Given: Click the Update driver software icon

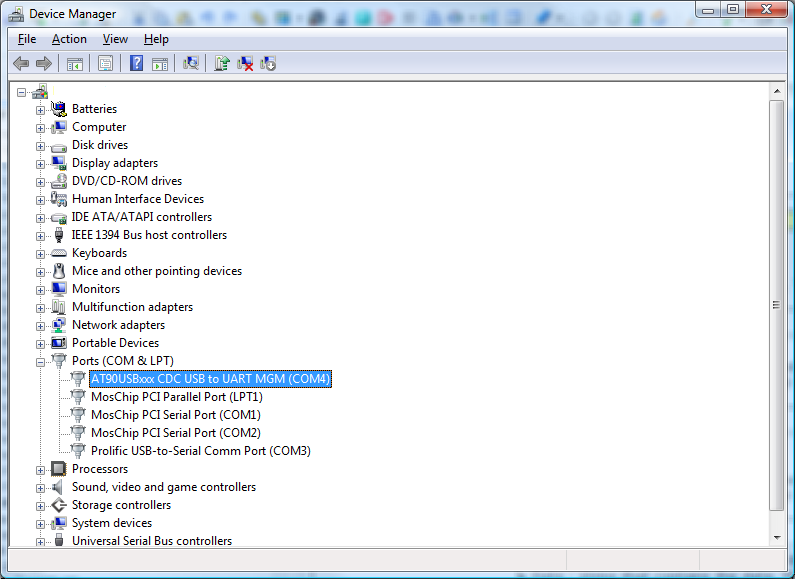Looking at the screenshot, I should point(222,63).
